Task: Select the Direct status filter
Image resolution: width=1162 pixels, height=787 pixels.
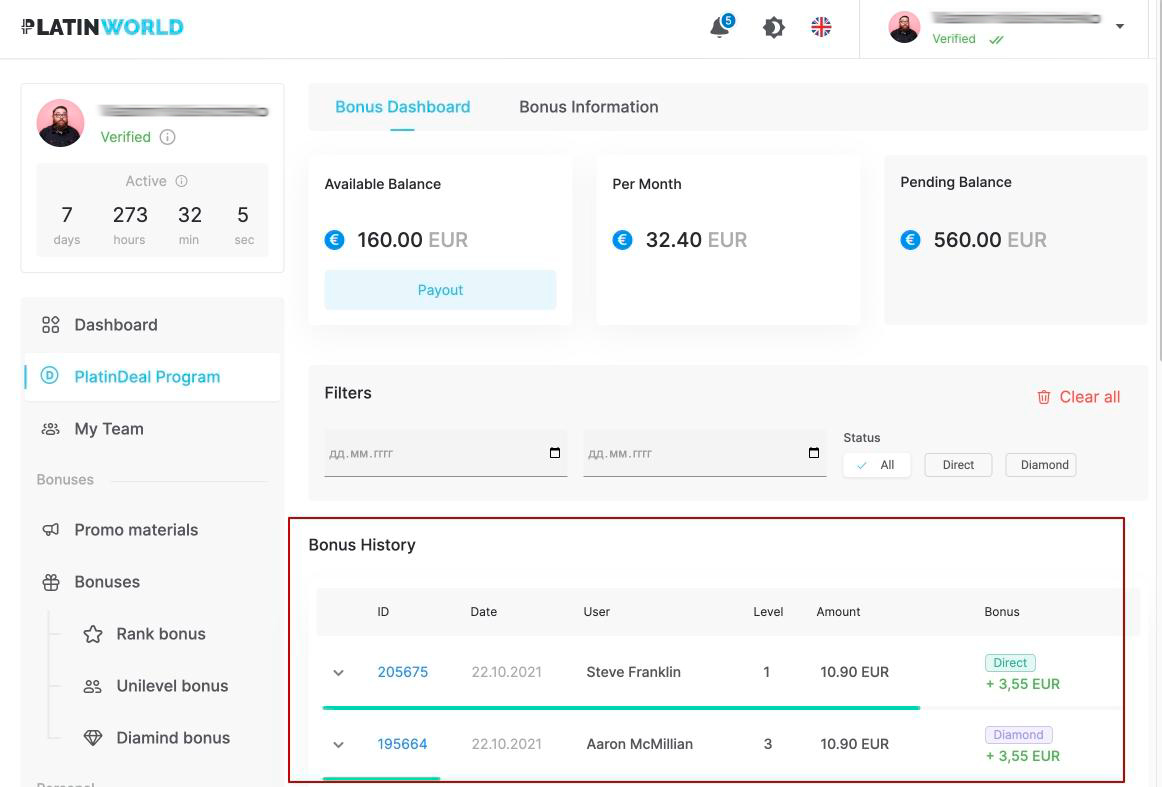Action: pyautogui.click(x=958, y=465)
